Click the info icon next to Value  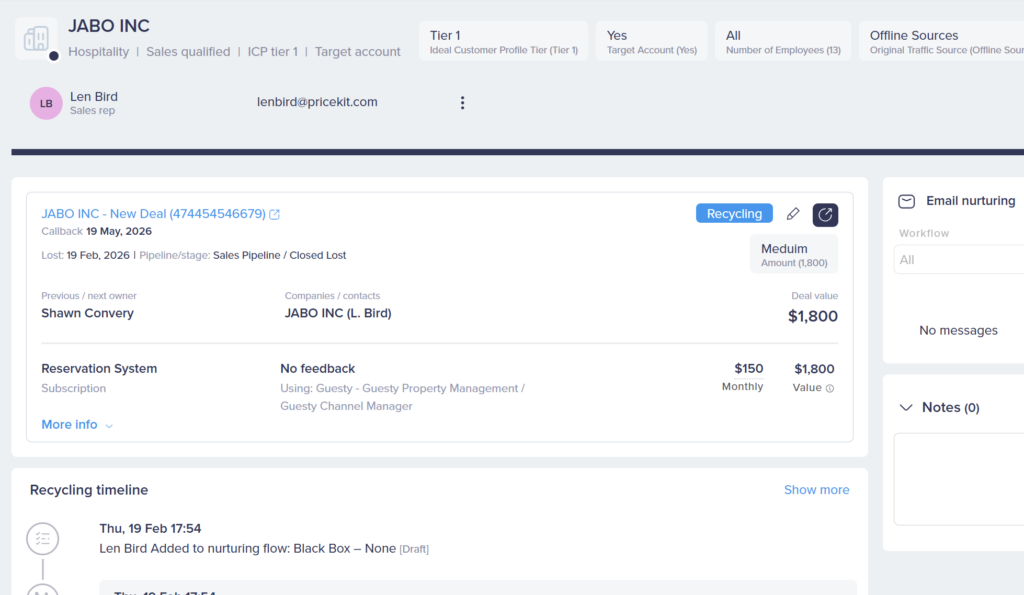[x=830, y=388]
